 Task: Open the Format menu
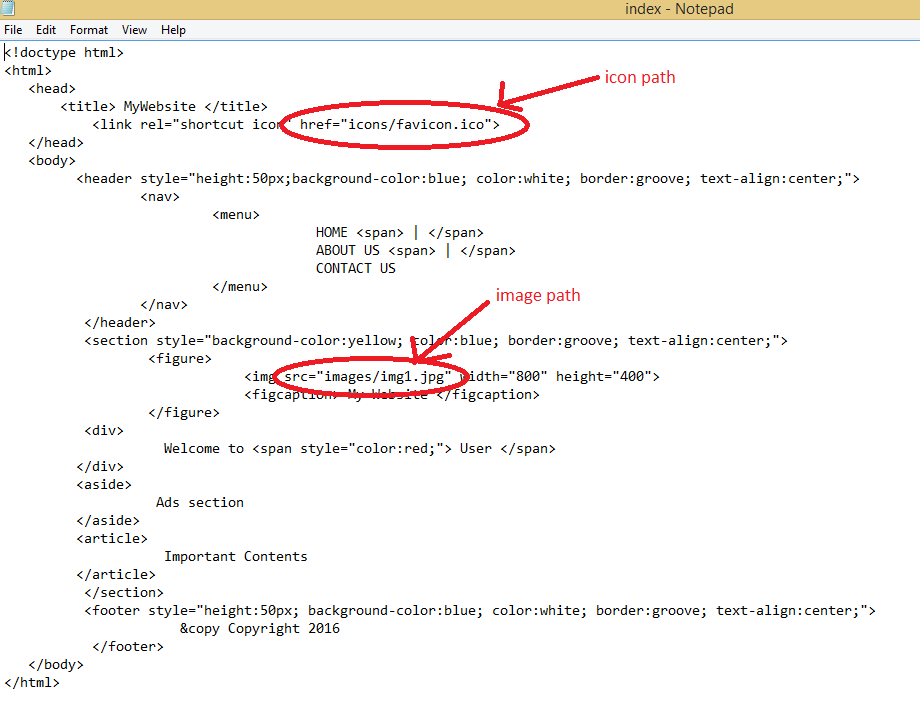coord(89,29)
